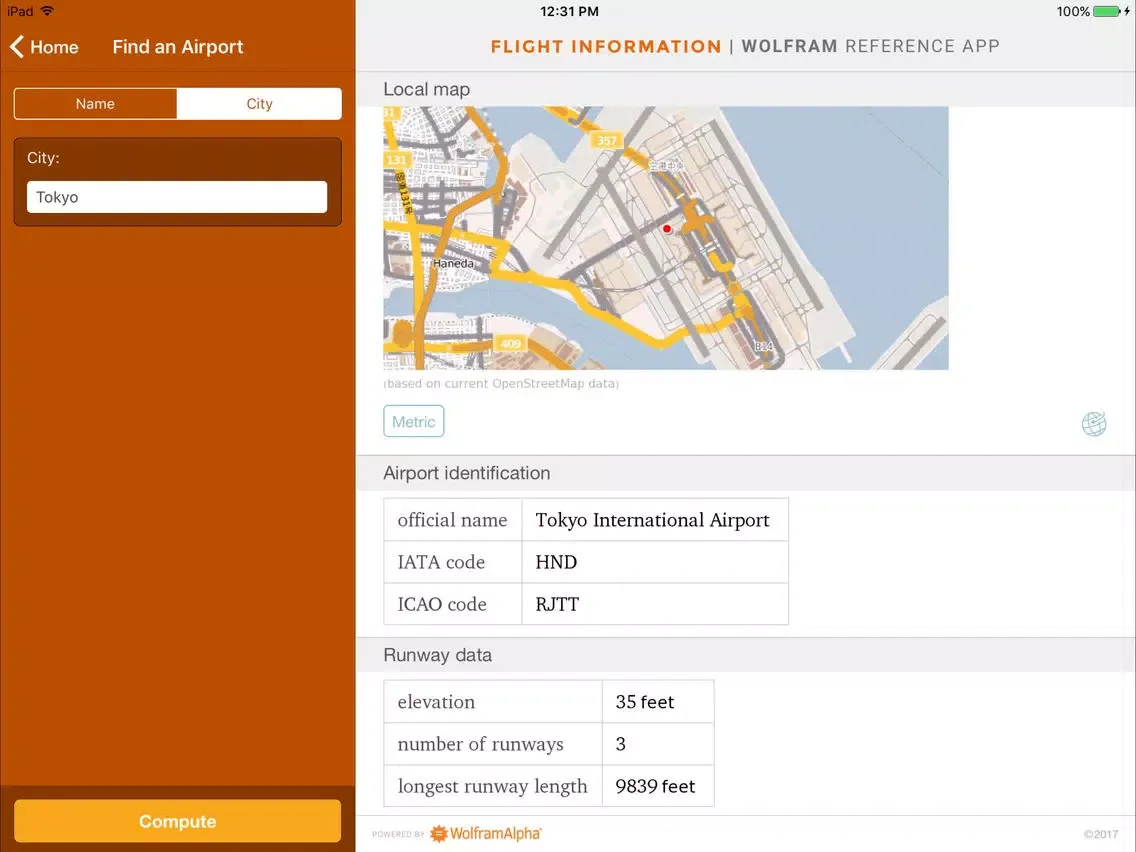Toggle units with the Metric button
The image size is (1136, 852).
click(x=414, y=422)
